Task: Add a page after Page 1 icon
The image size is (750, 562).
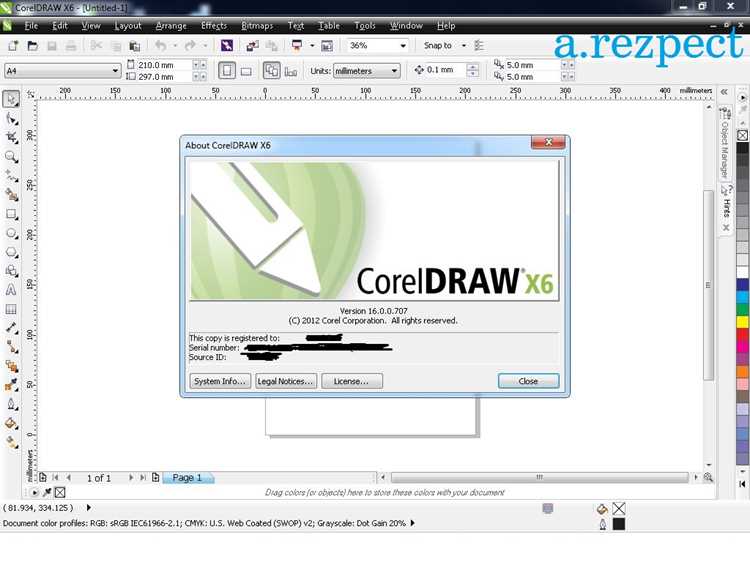Action: [x=155, y=477]
